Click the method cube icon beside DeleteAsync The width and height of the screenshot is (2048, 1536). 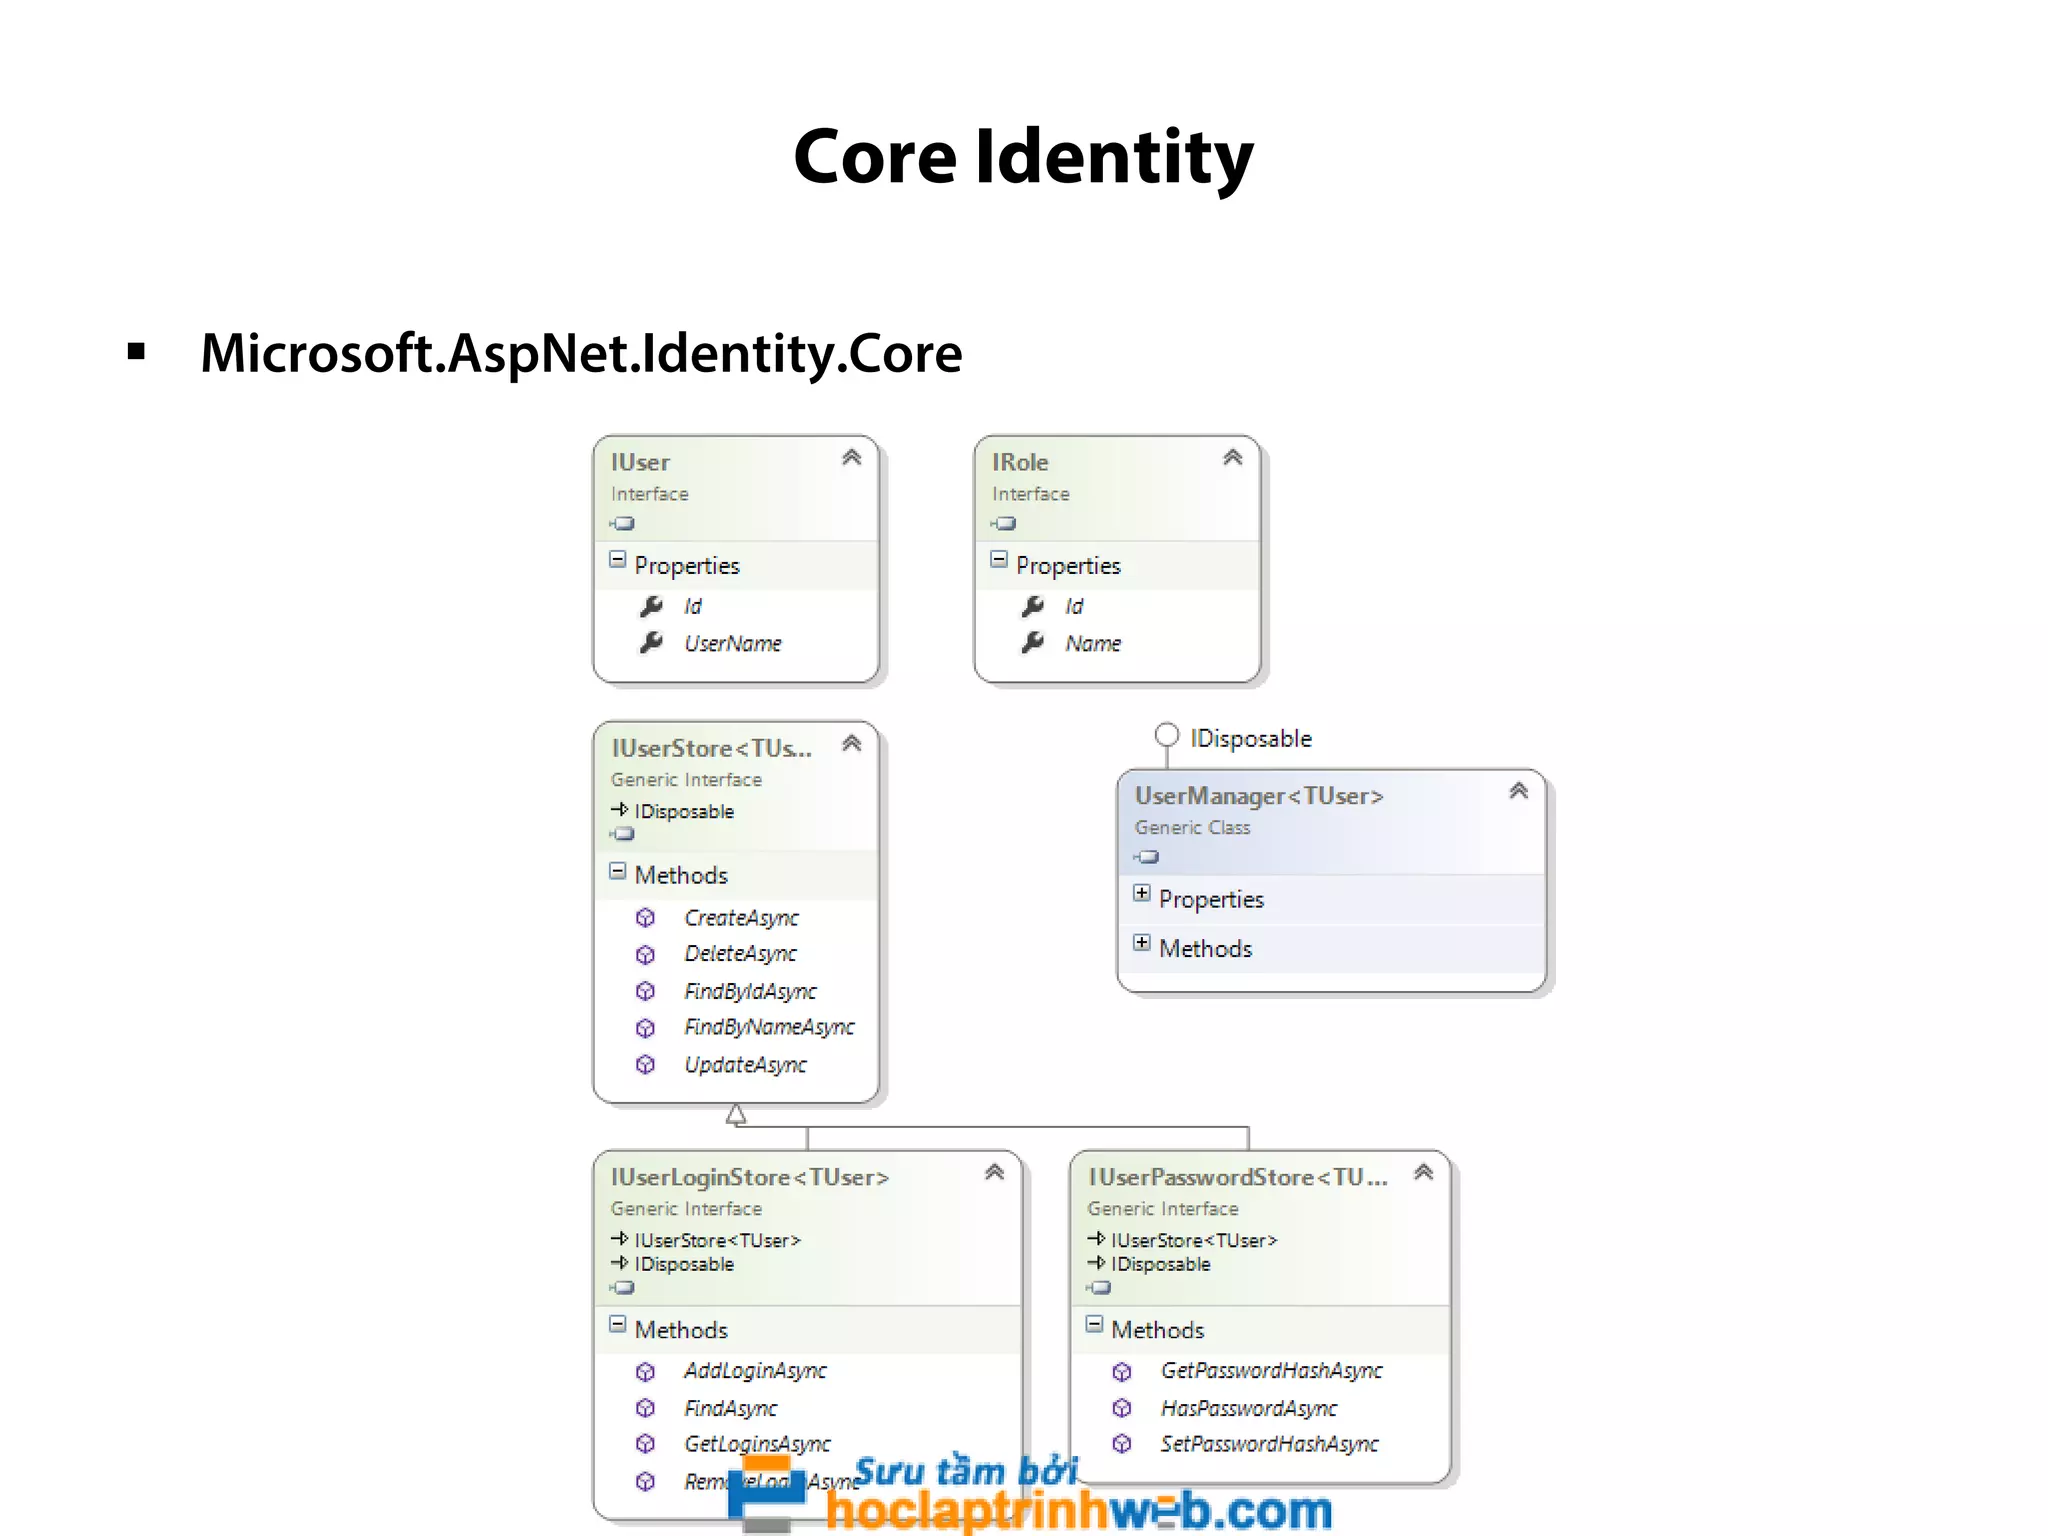(x=646, y=955)
